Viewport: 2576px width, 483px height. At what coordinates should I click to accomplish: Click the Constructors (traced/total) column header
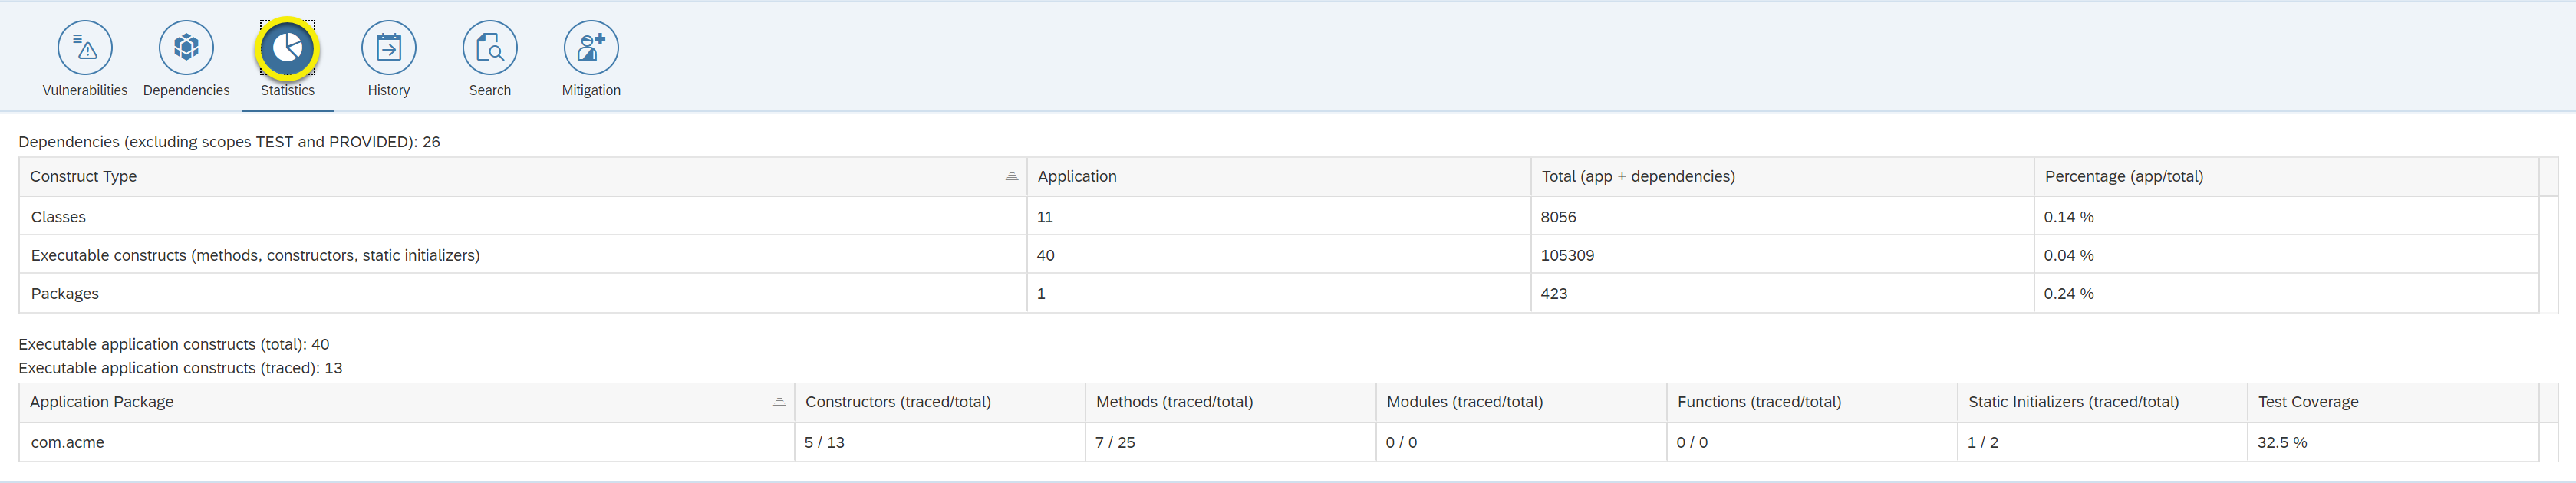click(897, 402)
